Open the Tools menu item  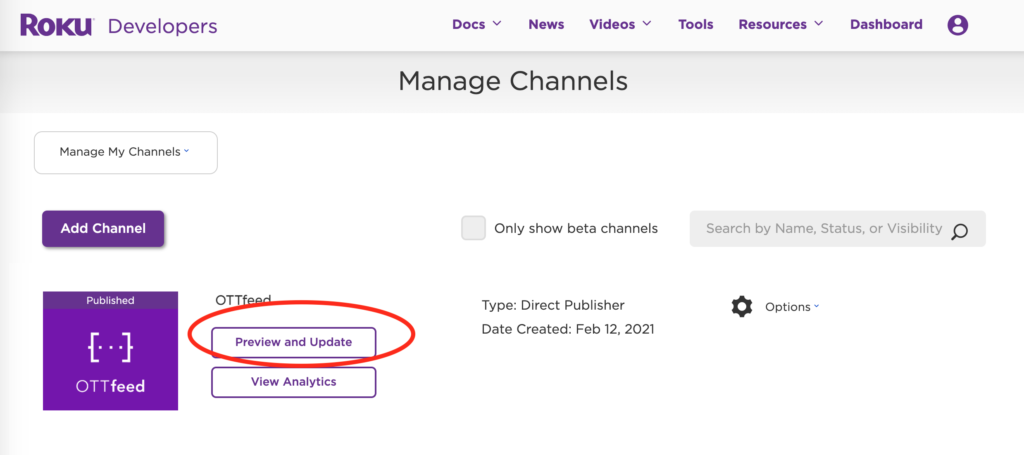[695, 24]
